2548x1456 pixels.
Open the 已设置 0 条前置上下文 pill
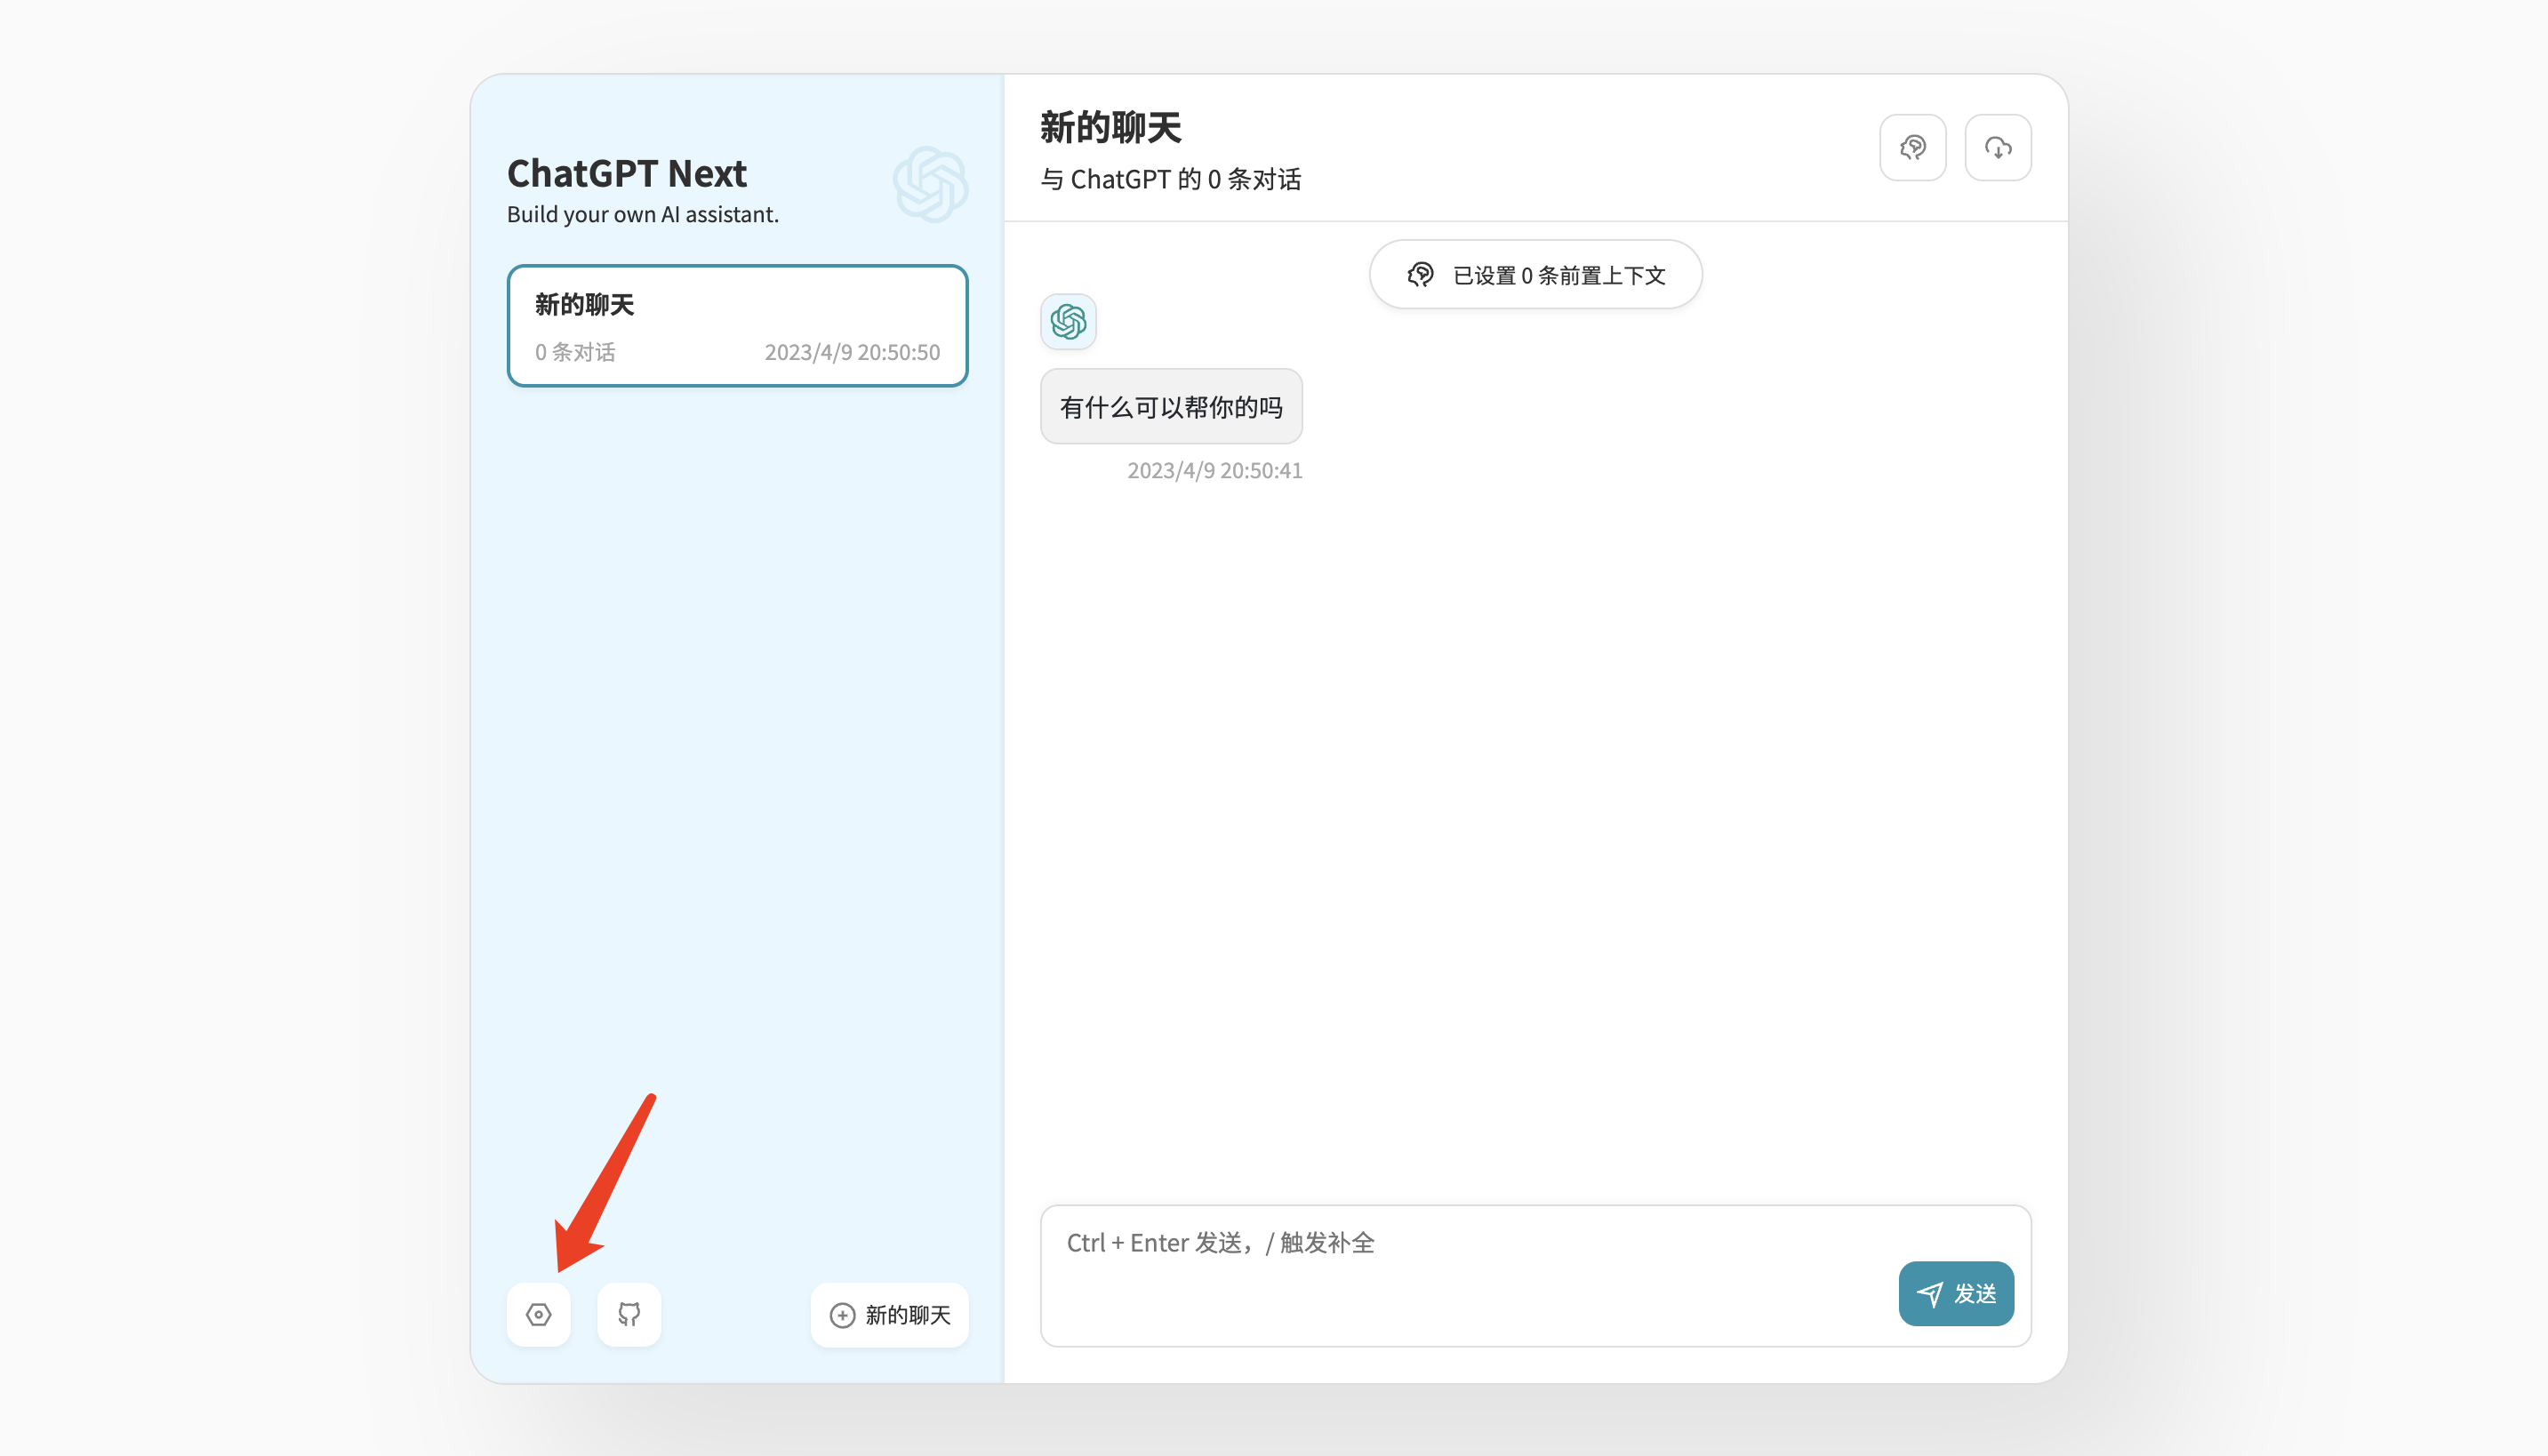(x=1535, y=275)
